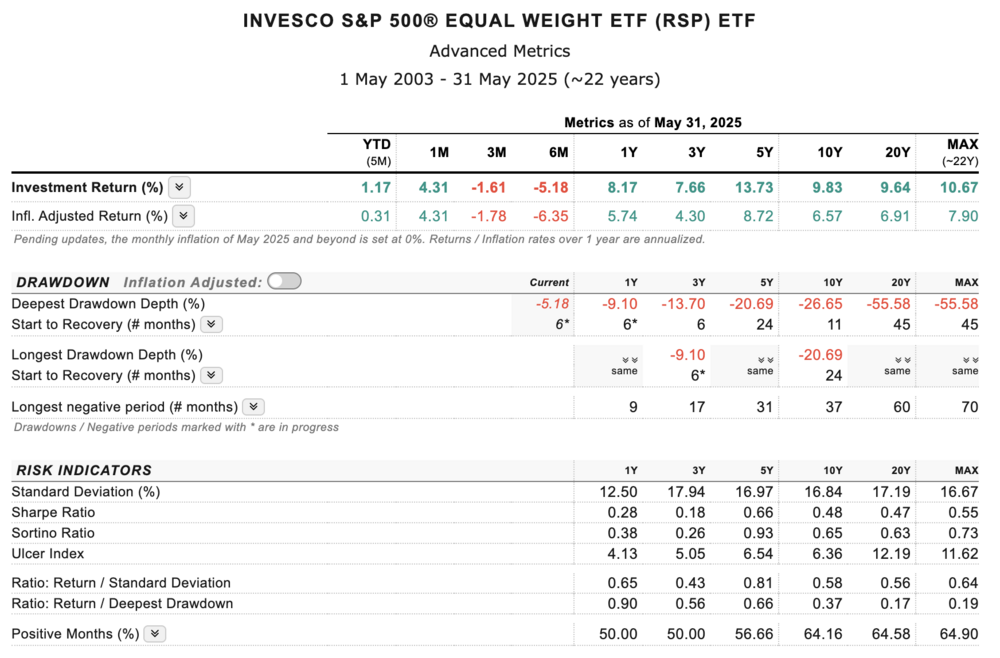
Task: Open the Longest negative period chevron
Action: point(254,407)
